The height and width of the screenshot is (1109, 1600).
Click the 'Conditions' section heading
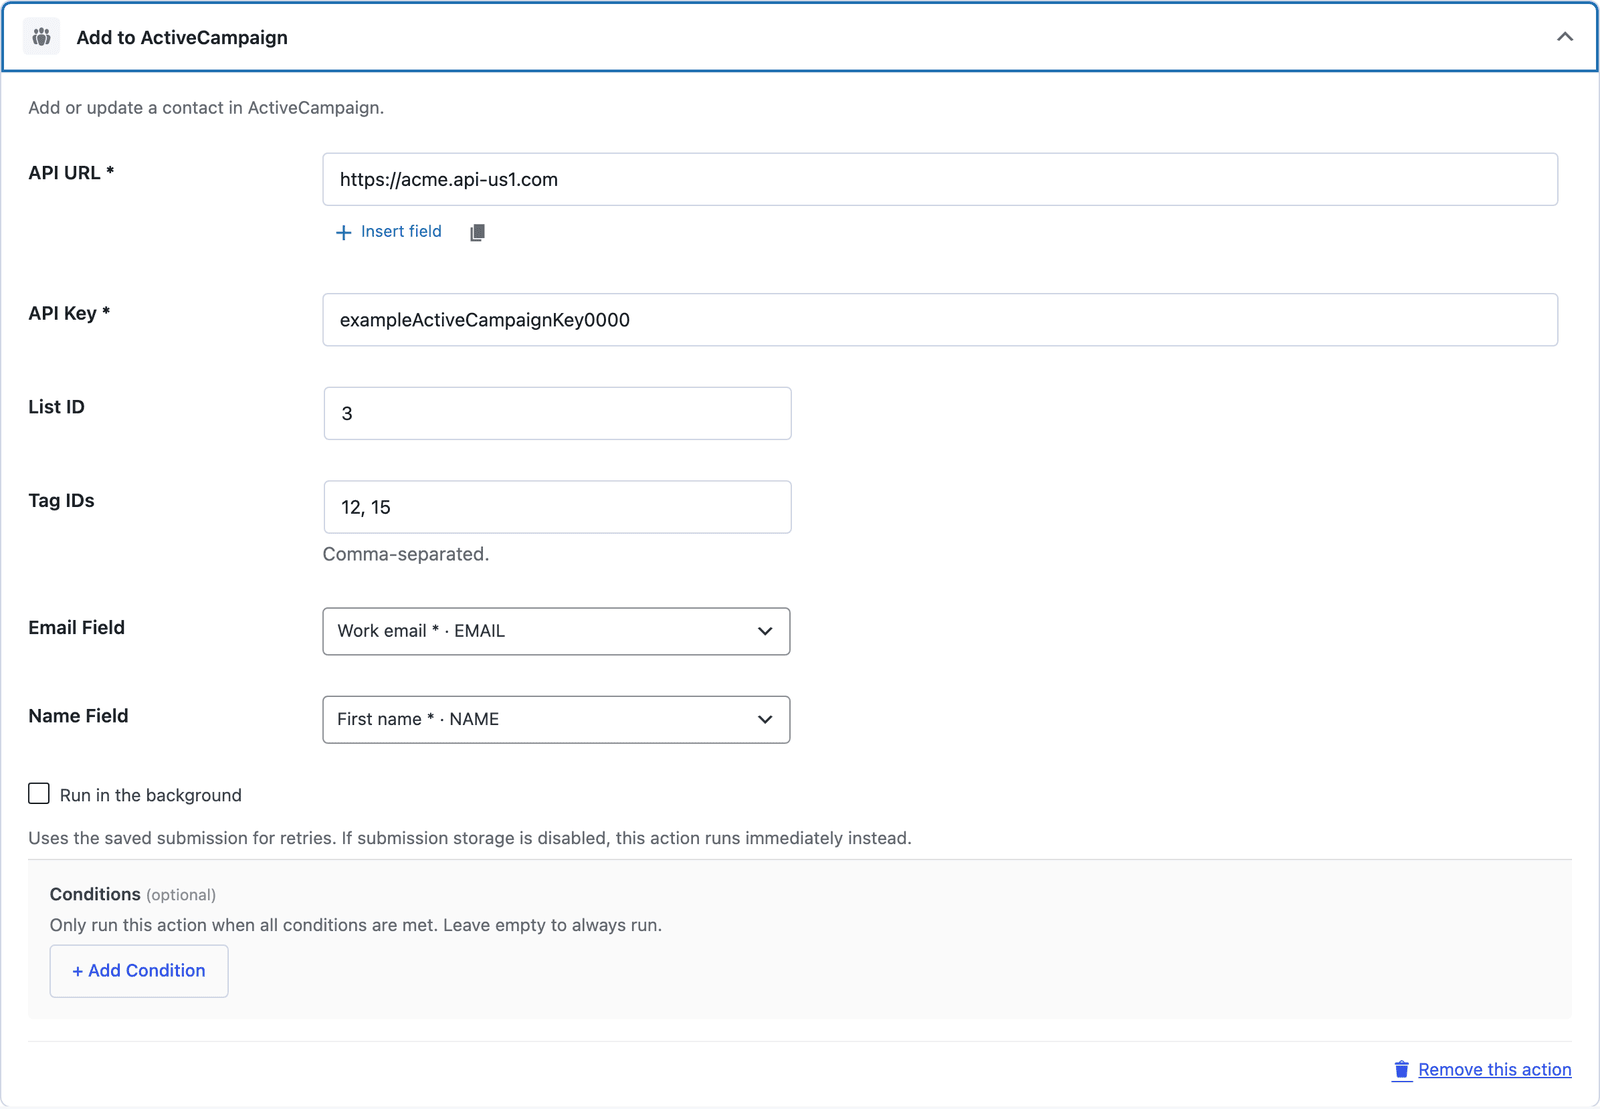tap(95, 894)
